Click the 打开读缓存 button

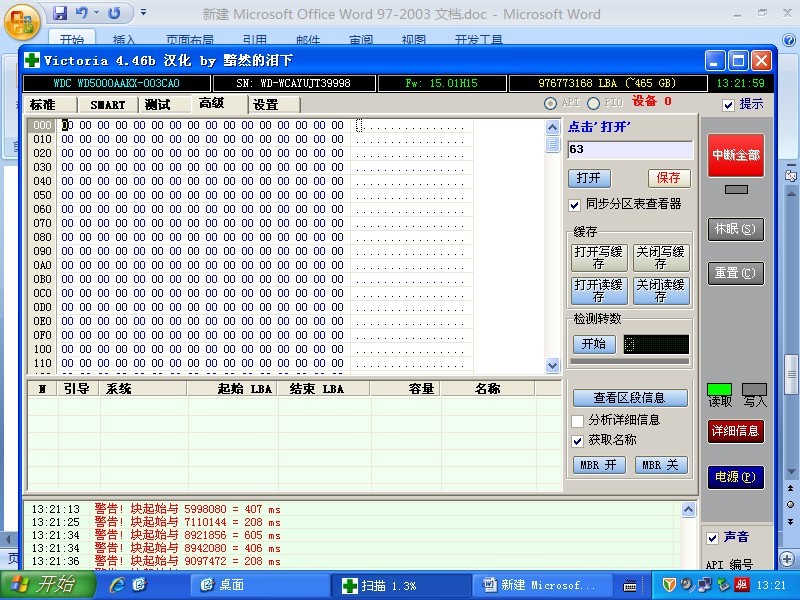point(599,291)
